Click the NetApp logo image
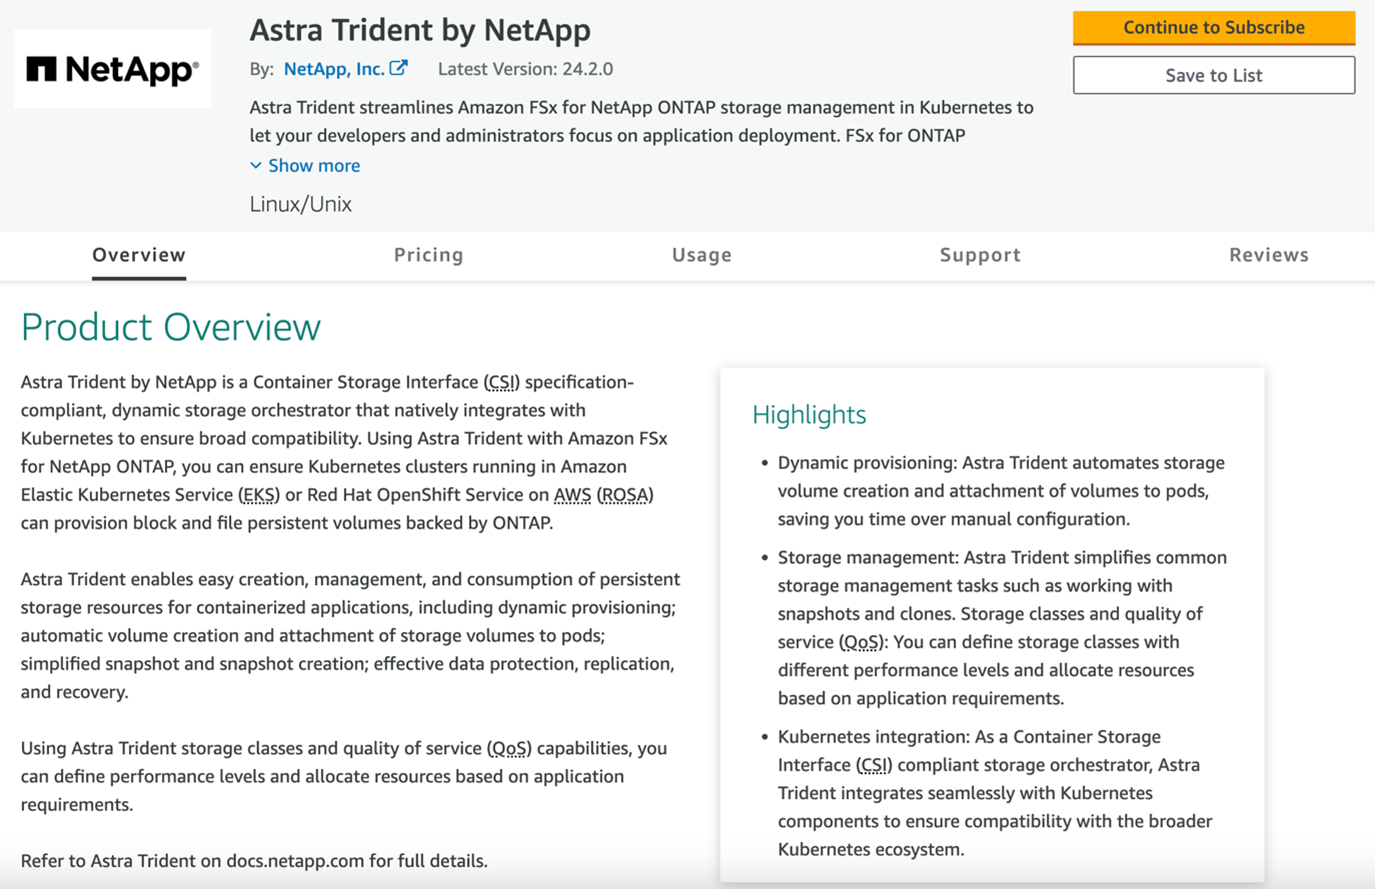 (x=112, y=67)
